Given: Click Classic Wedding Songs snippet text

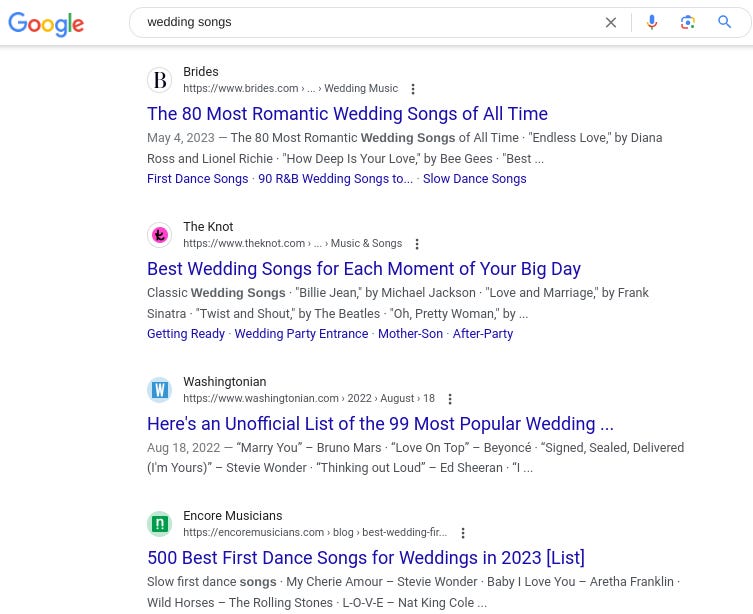Looking at the screenshot, I should (x=216, y=293).
